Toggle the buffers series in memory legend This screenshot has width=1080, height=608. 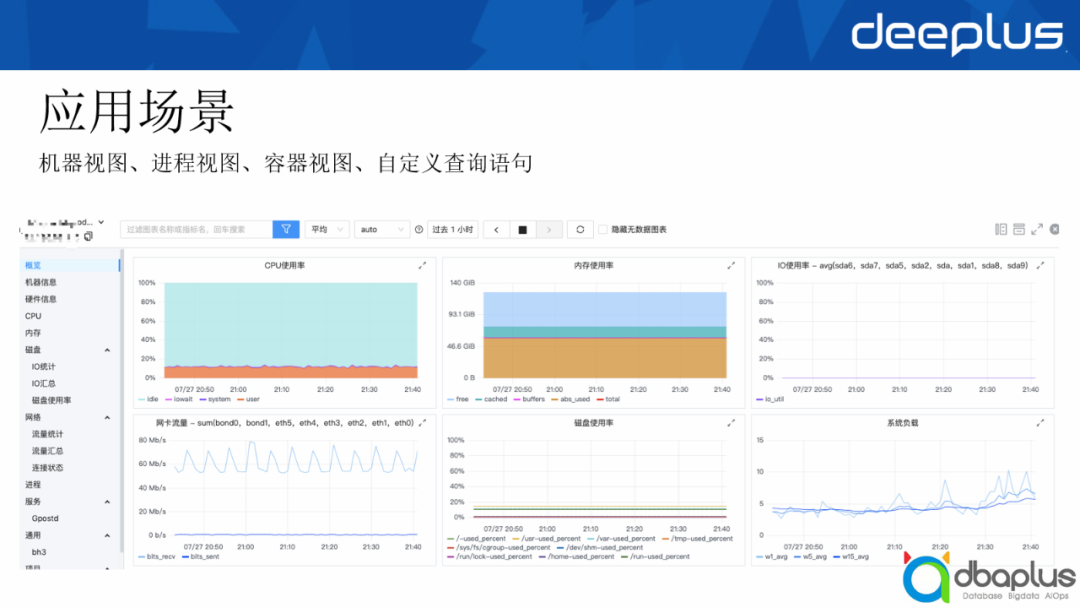tap(528, 399)
